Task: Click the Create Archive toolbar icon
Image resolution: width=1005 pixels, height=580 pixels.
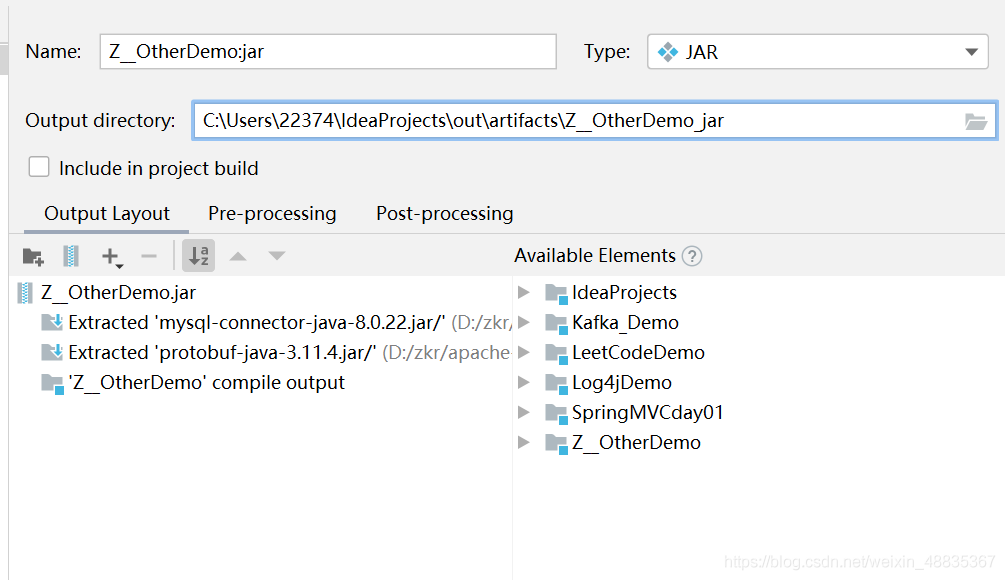Action: pyautogui.click(x=71, y=256)
